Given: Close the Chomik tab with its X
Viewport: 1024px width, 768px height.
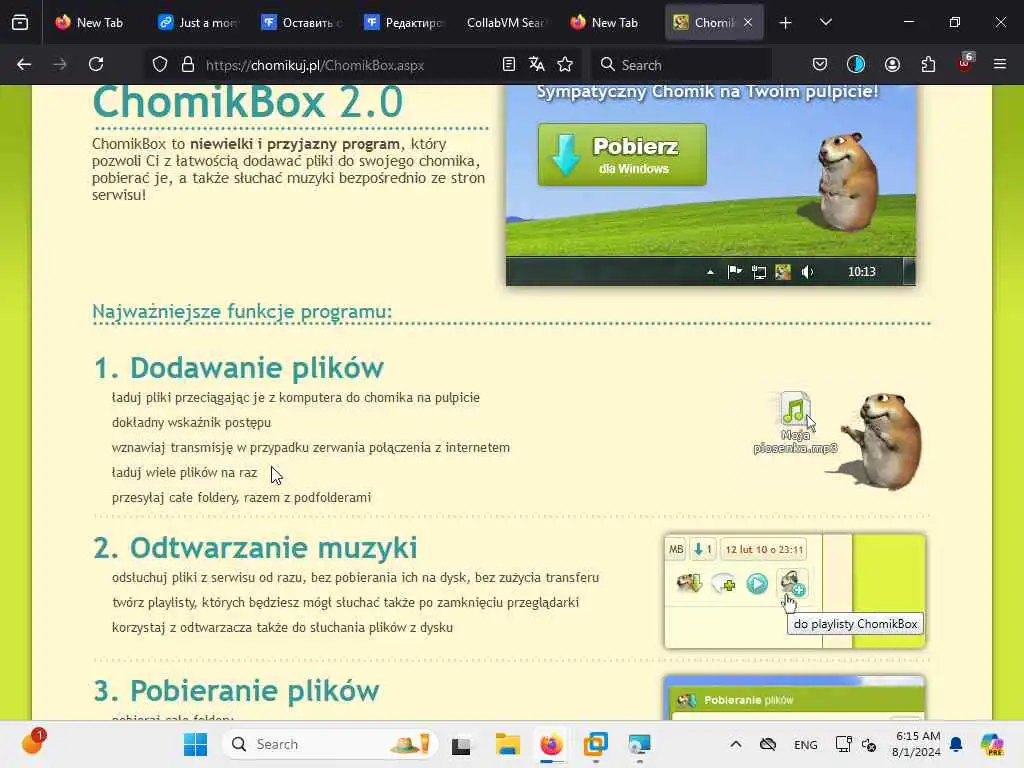Looking at the screenshot, I should pos(748,23).
